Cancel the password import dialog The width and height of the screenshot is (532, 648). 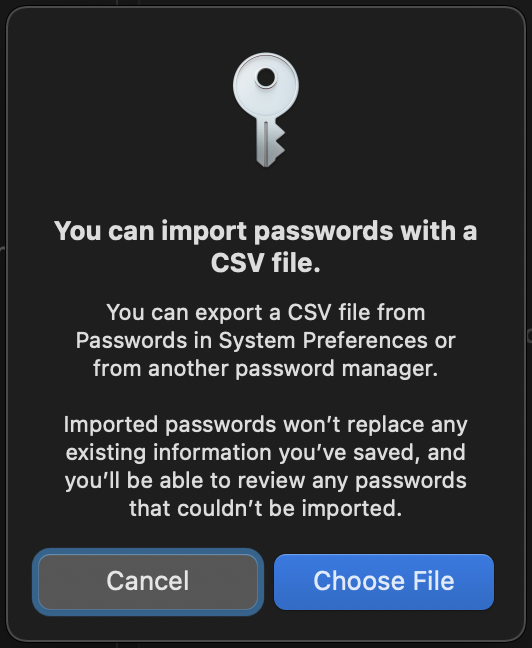(x=148, y=581)
